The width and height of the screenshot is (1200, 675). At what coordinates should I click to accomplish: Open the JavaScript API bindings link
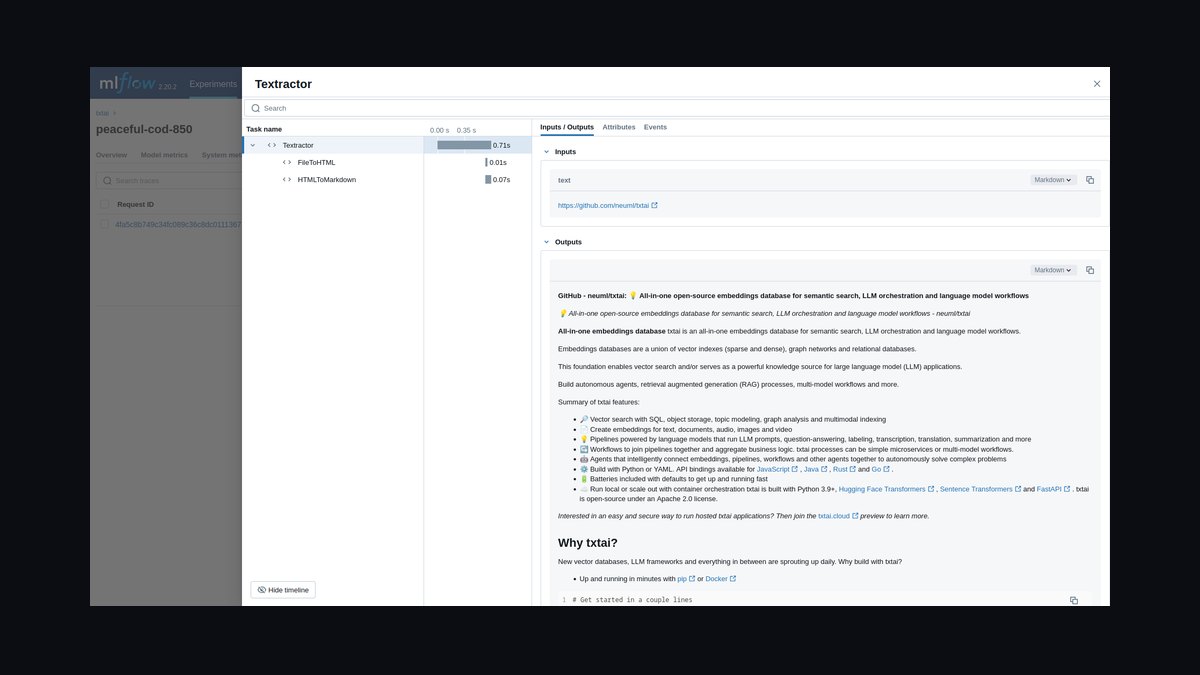777,469
